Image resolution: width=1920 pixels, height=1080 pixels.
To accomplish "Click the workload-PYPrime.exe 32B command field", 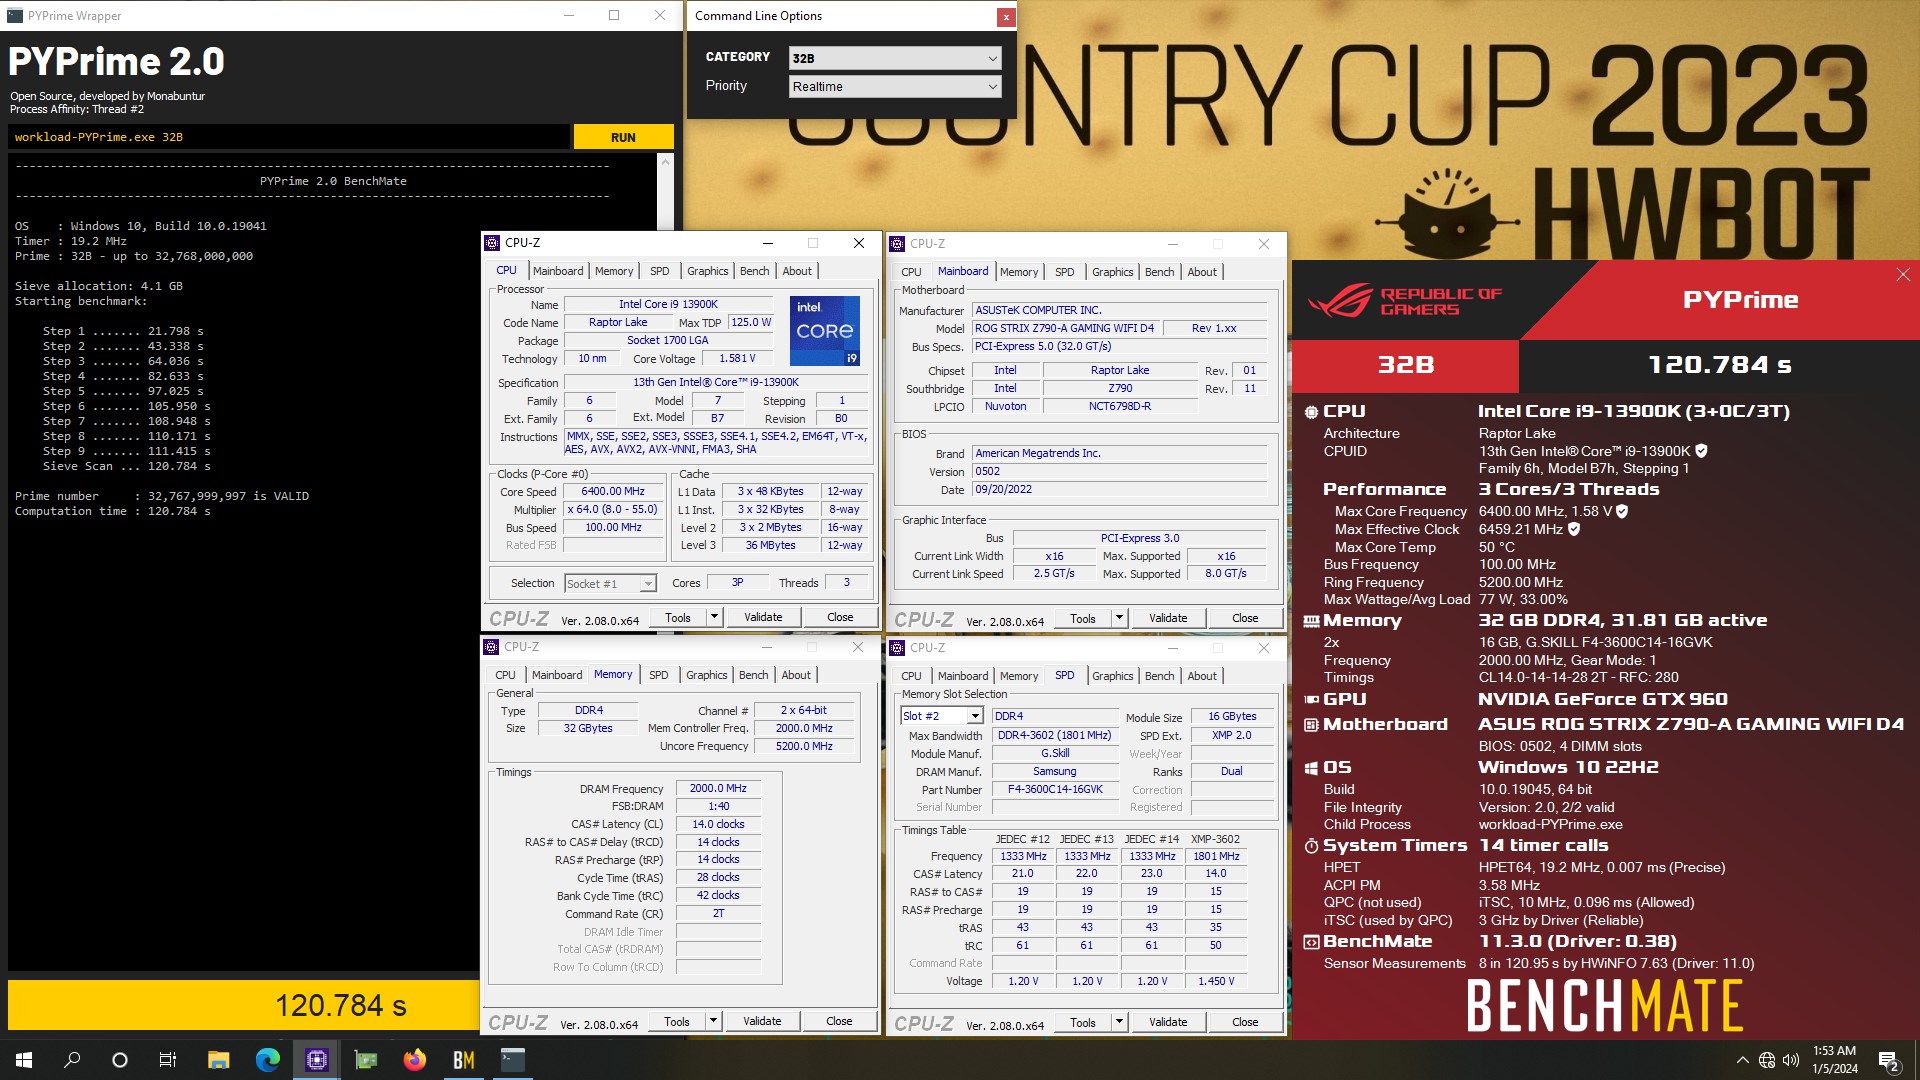I will pyautogui.click(x=289, y=137).
